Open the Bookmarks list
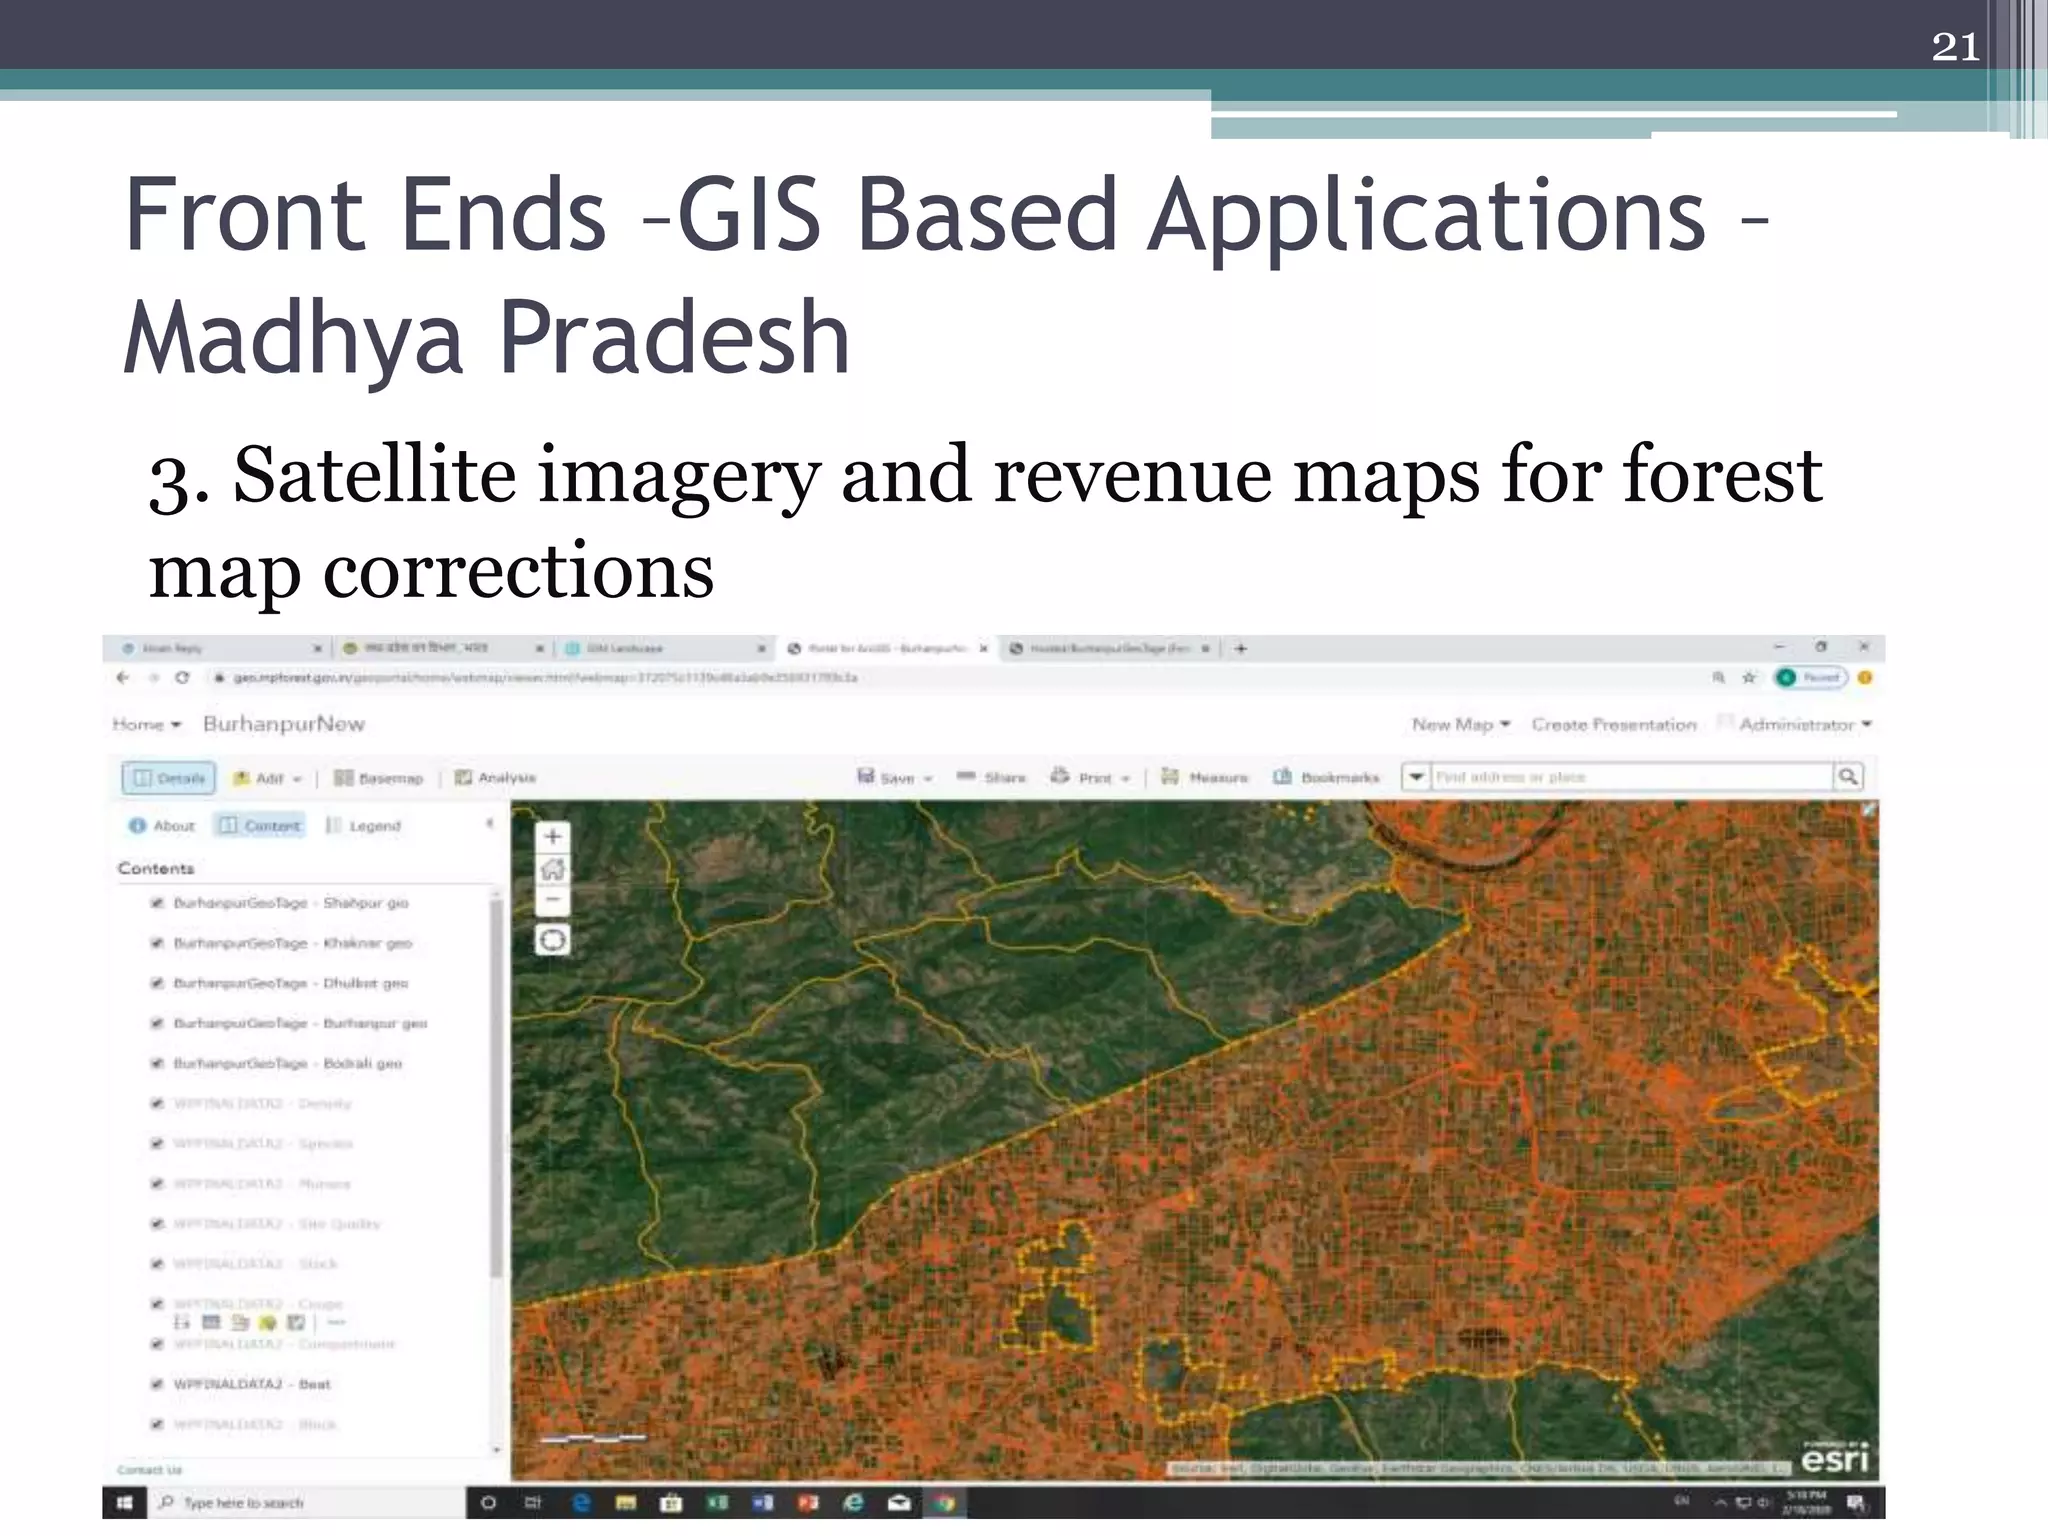Image resolution: width=2048 pixels, height=1536 pixels. [1326, 777]
